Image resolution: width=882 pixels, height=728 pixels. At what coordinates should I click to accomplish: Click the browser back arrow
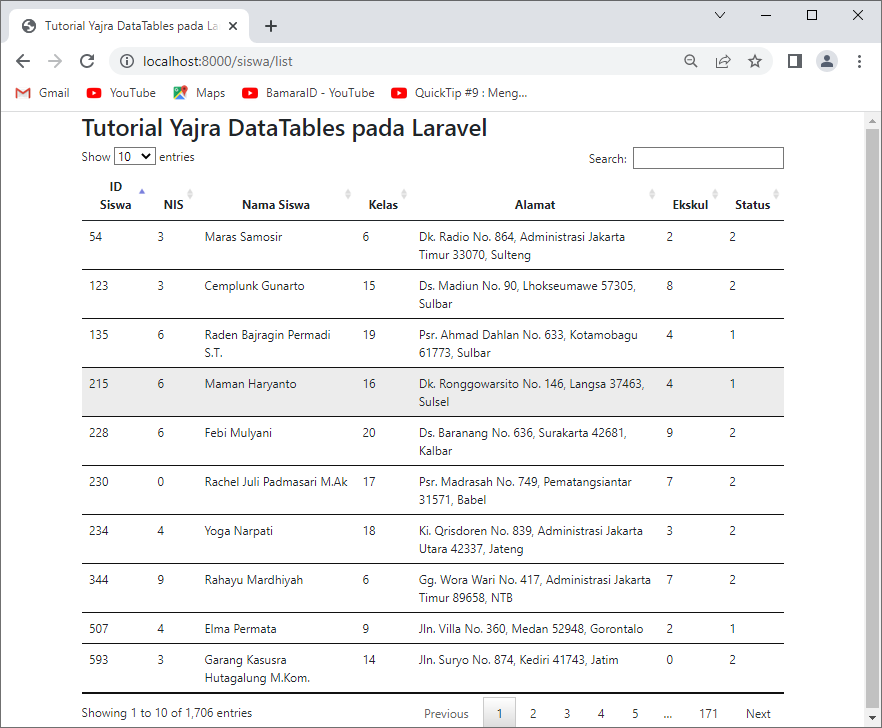[23, 61]
